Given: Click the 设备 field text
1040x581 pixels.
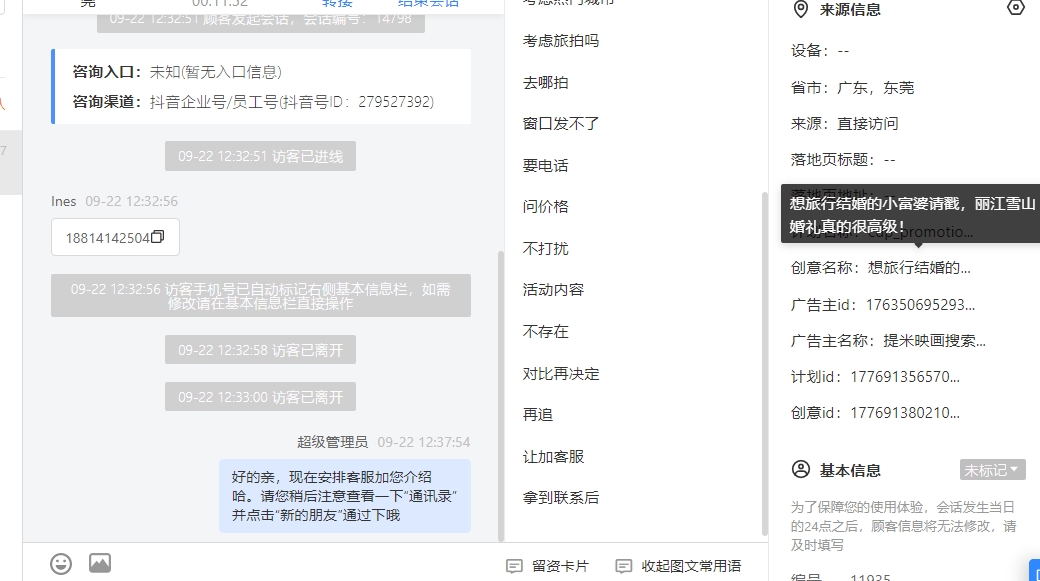Looking at the screenshot, I should 820,51.
